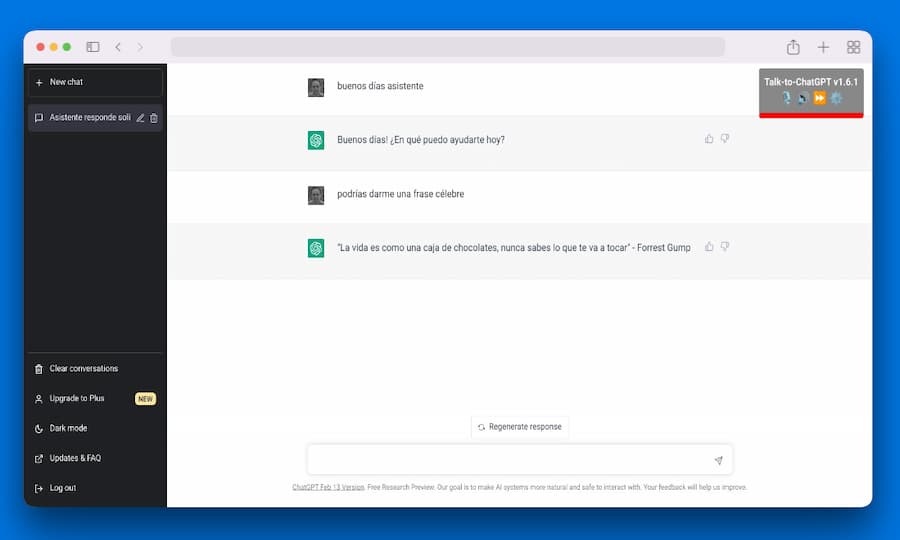The height and width of the screenshot is (540, 900).
Task: Click the 'Talk-to-ChatGPT v1.6.1' title
Action: 811,82
